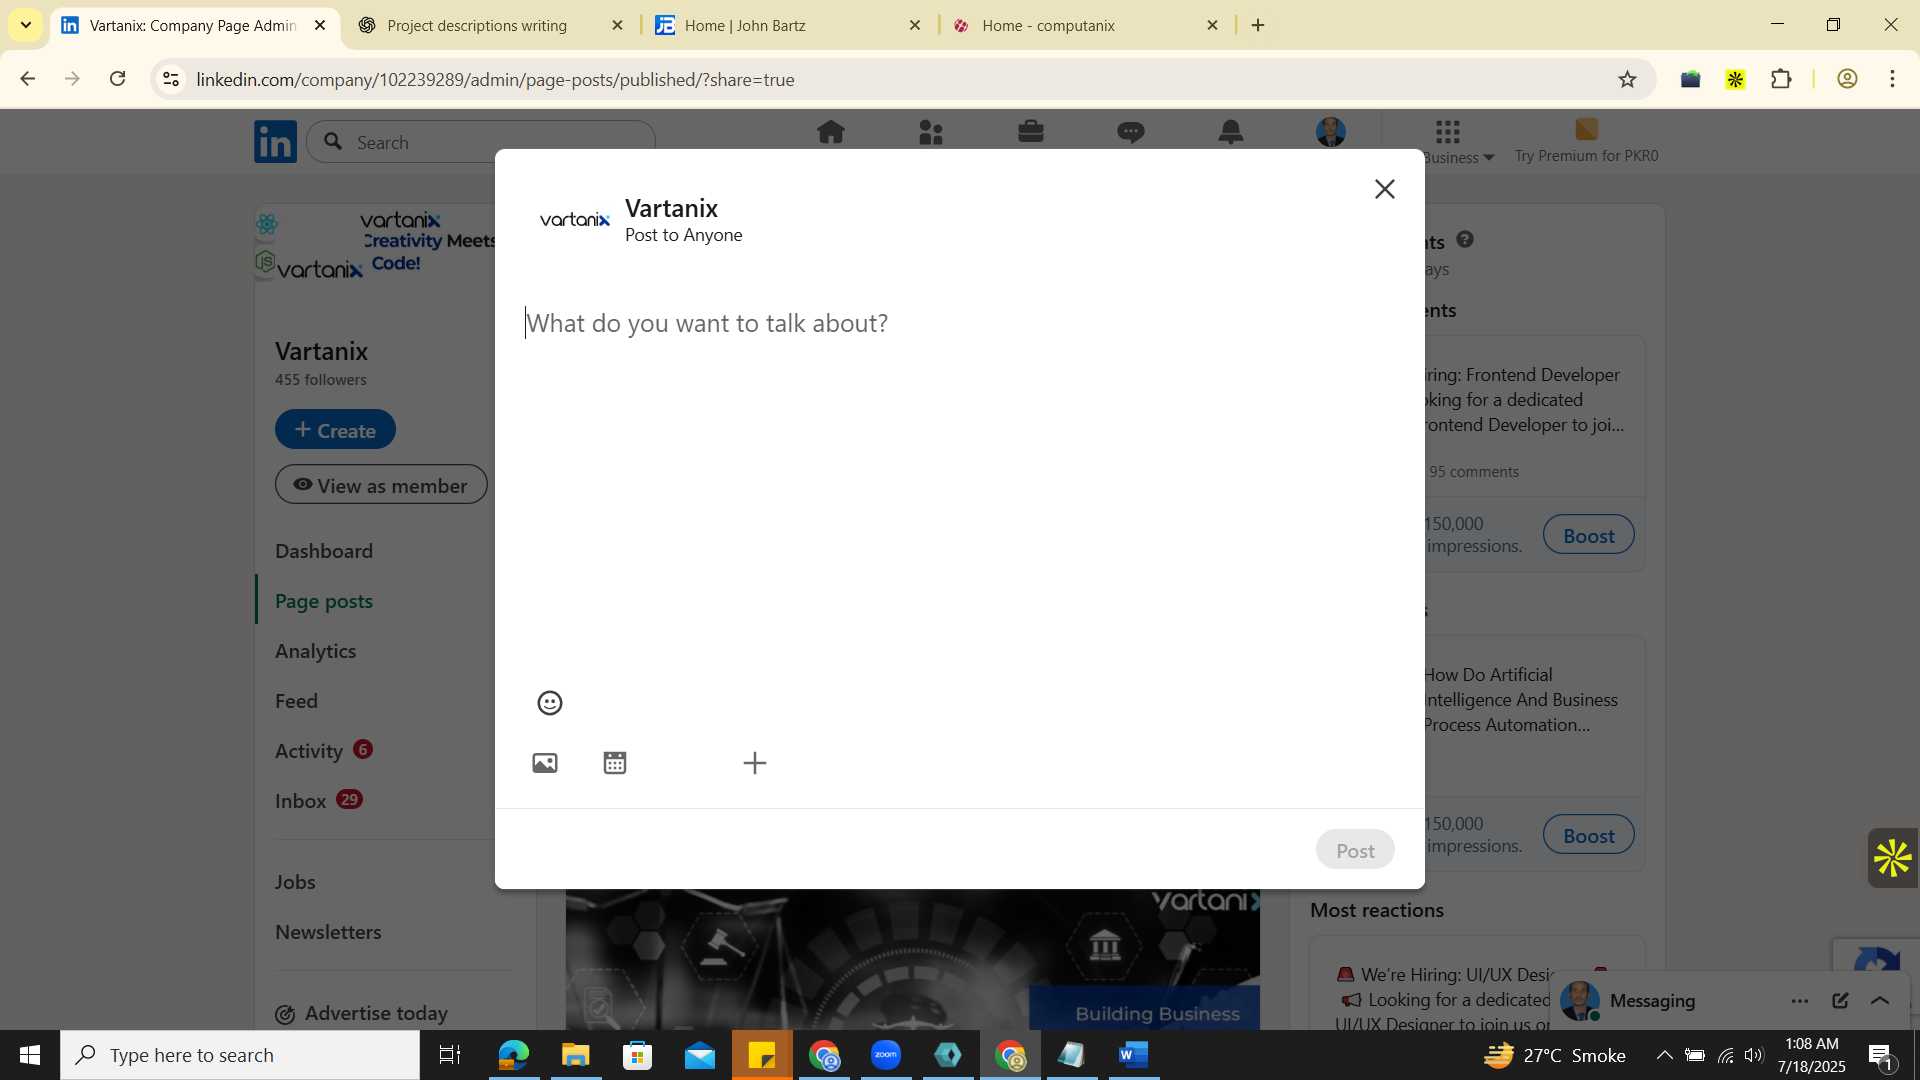Open Chrome three-dot menu
The width and height of the screenshot is (1920, 1080).
point(1892,79)
